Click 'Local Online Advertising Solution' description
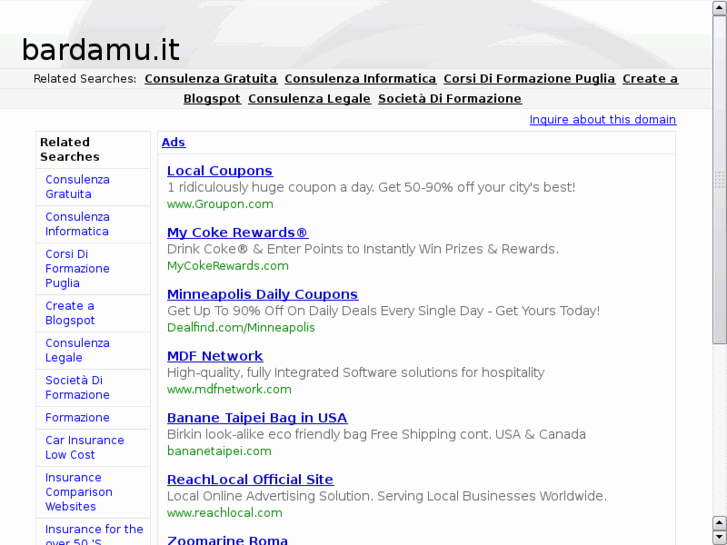Screen dimensions: 727x545 tap(387, 496)
